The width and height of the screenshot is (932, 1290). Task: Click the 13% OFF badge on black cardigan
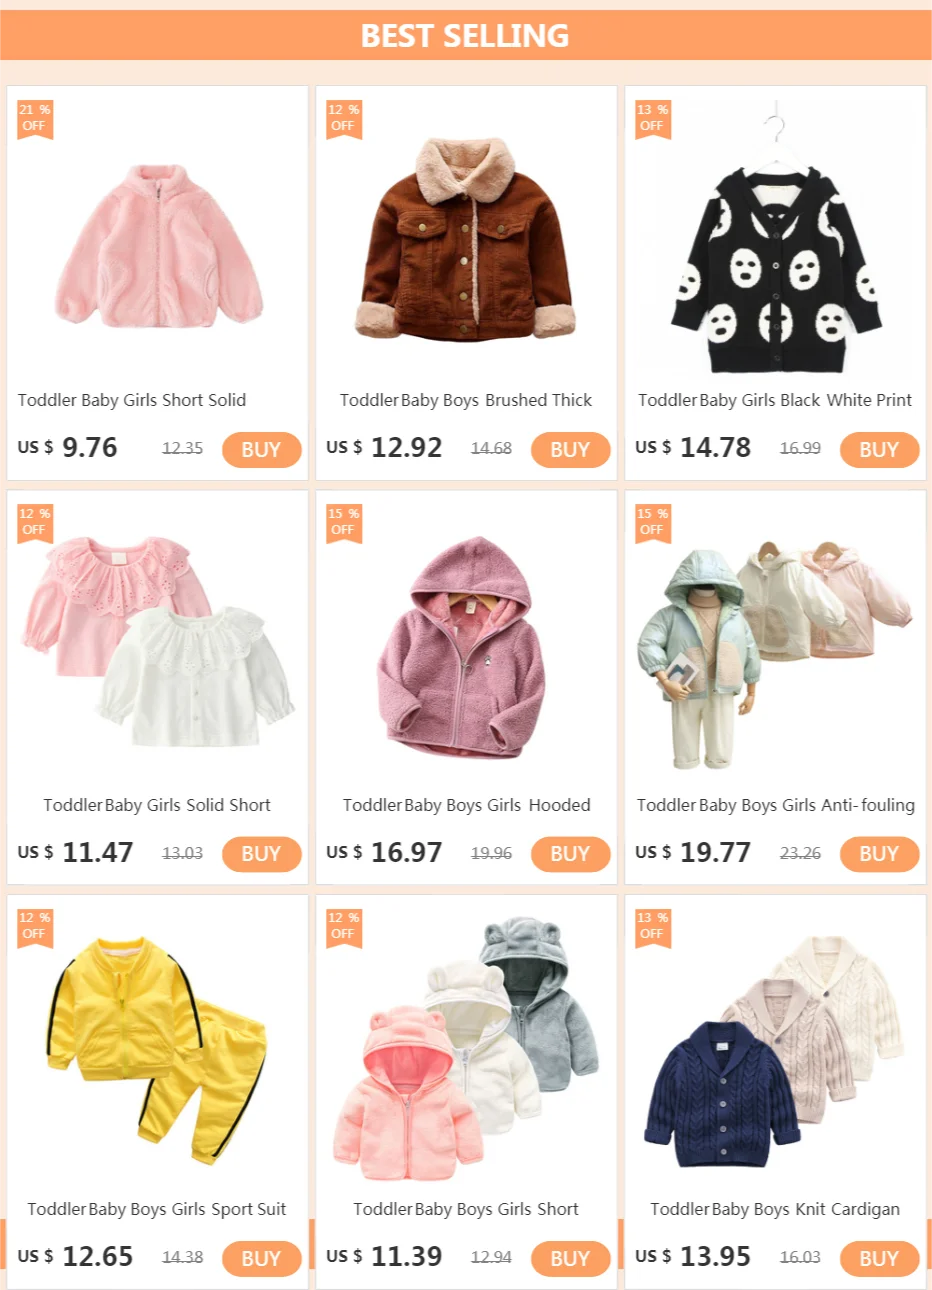pyautogui.click(x=652, y=119)
